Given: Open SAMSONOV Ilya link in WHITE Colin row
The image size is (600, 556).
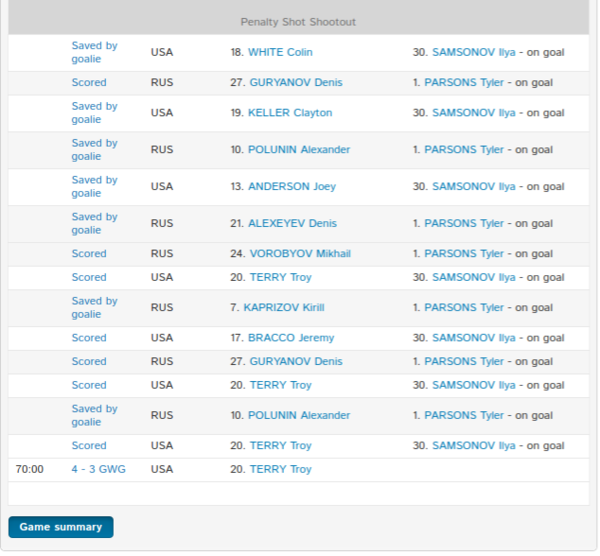Looking at the screenshot, I should coord(474,52).
